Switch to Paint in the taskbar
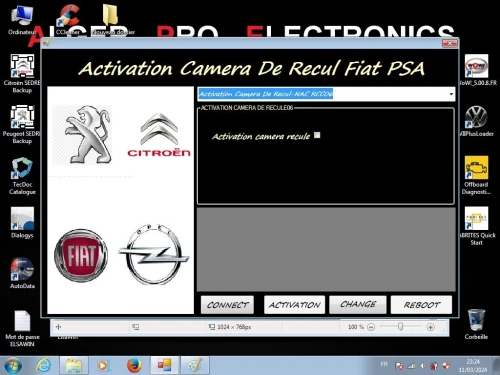 tap(195, 365)
